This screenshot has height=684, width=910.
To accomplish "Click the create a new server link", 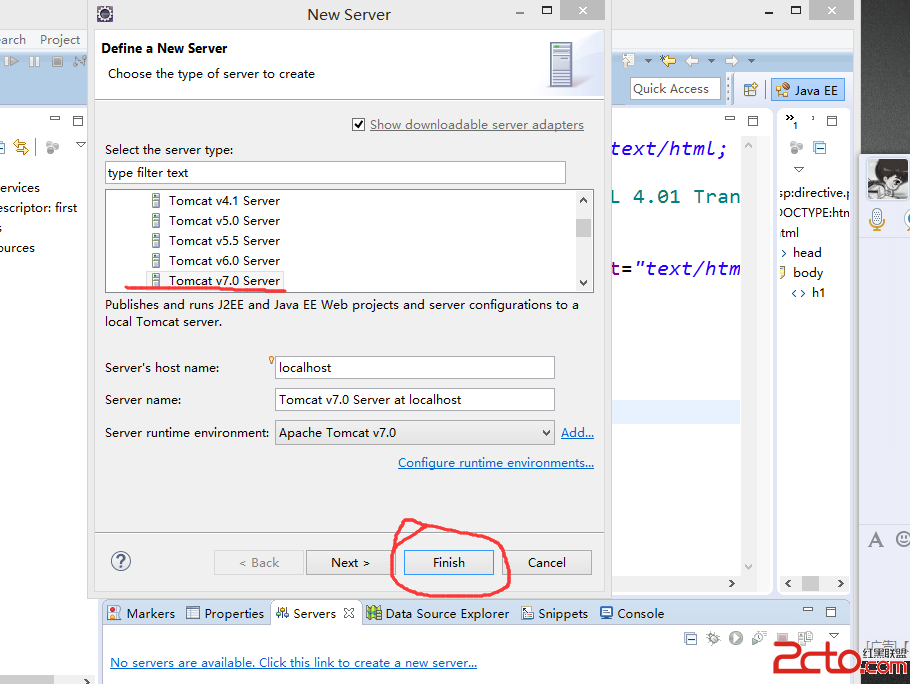I will [294, 663].
